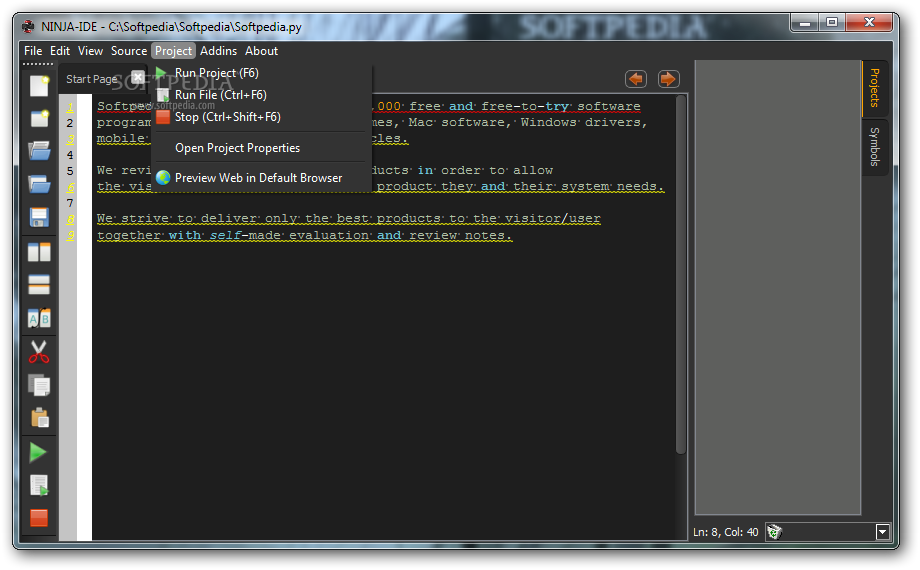920x570 pixels.
Task: Click the Open Project folder icon
Action: pos(39,184)
